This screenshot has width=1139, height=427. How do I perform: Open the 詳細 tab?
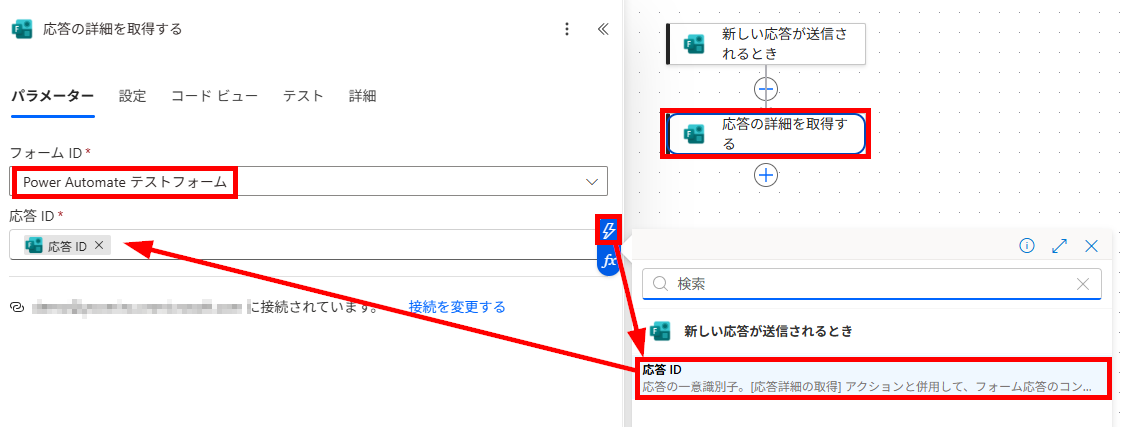pyautogui.click(x=362, y=96)
